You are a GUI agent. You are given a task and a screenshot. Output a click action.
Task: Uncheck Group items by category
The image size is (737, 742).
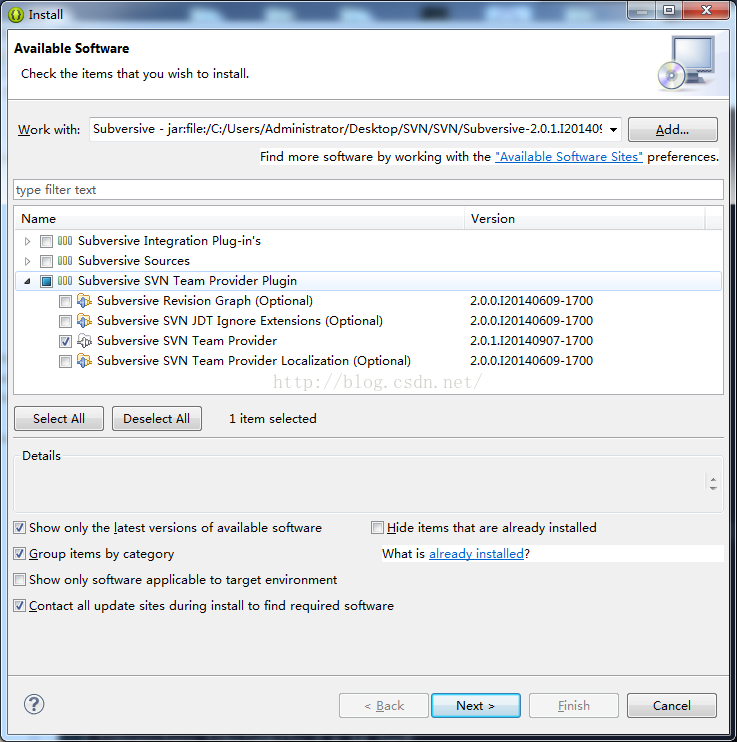19,554
